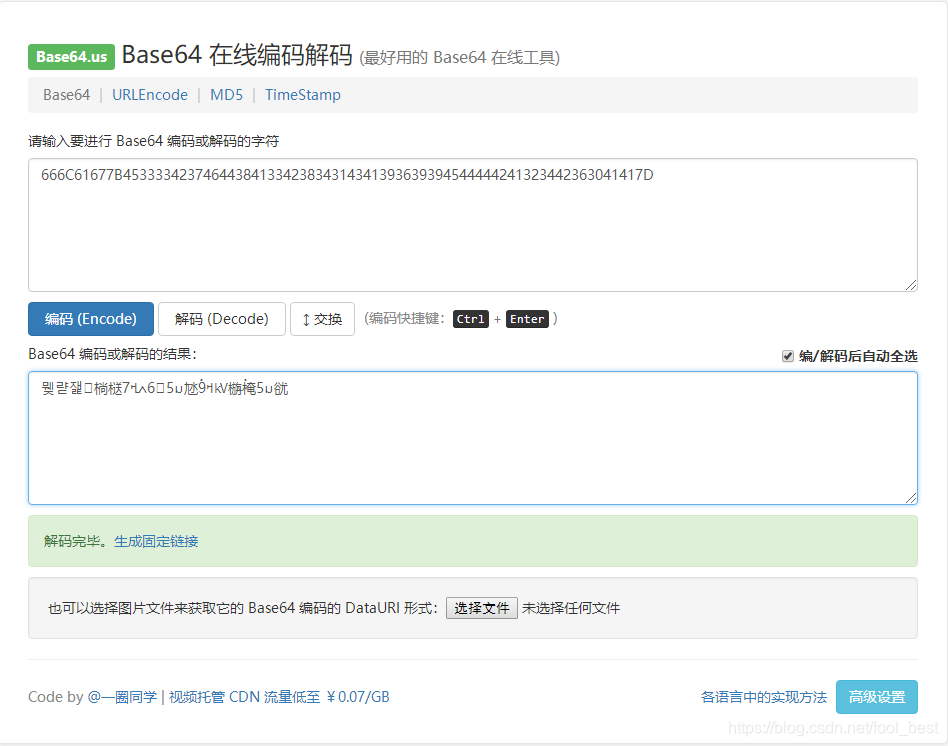Open the @一圈同学 author link
948x746 pixels.
click(x=122, y=697)
